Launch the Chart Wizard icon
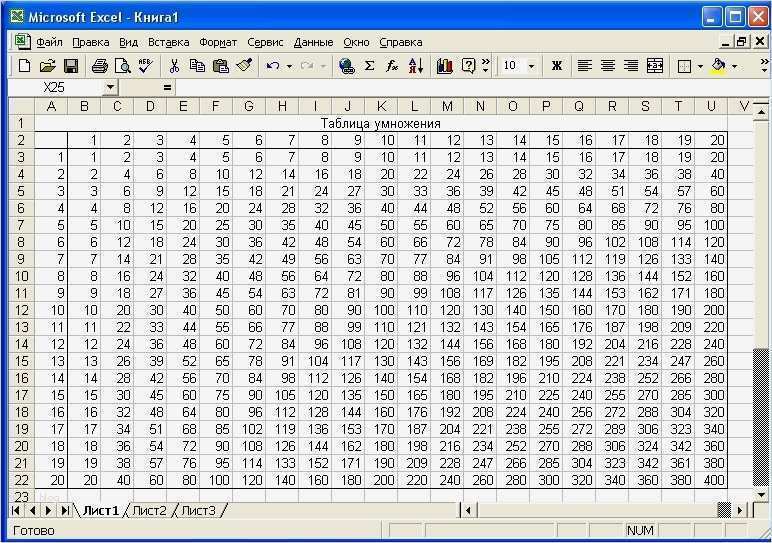The width and height of the screenshot is (772, 543). click(x=445, y=65)
